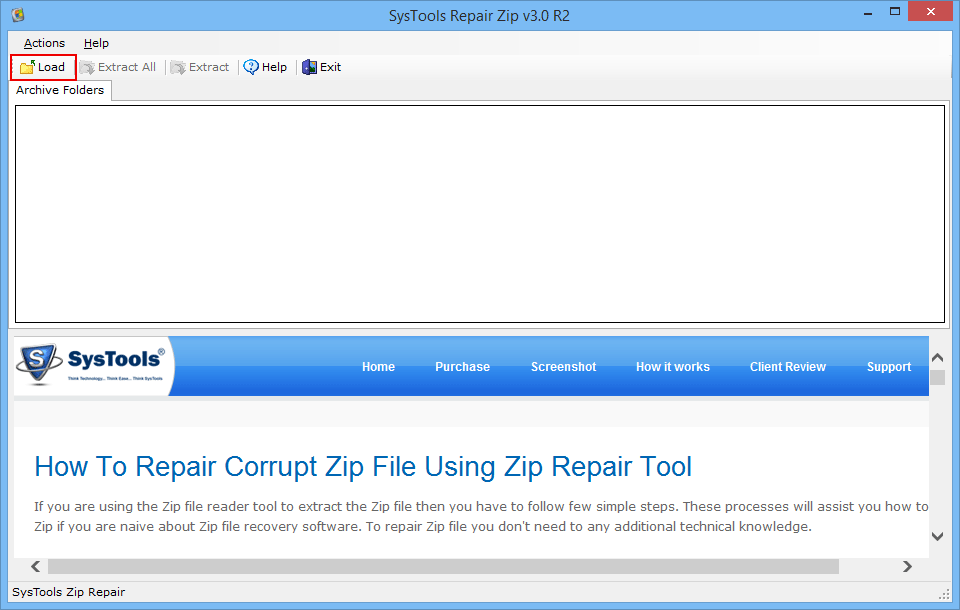Screen dimensions: 960x610
Task: Click the Extract All toolbar button
Action: point(118,67)
